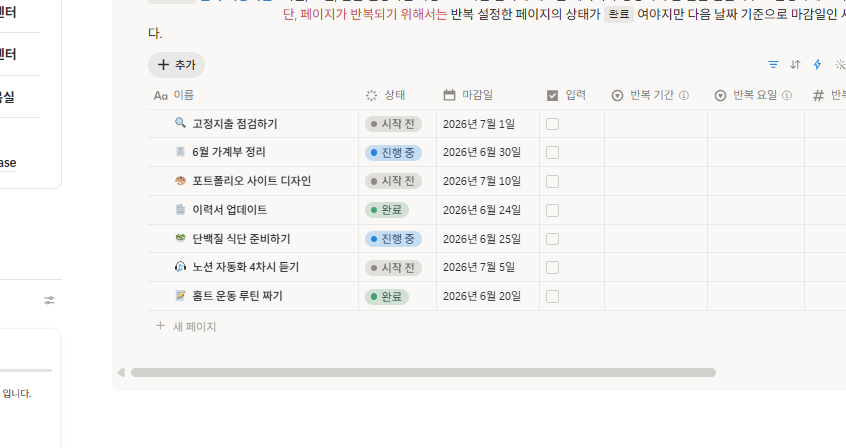This screenshot has height=448, width=846.
Task: Check 입력 box for 포트폴리오 사이트 디자인
Action: (x=552, y=181)
